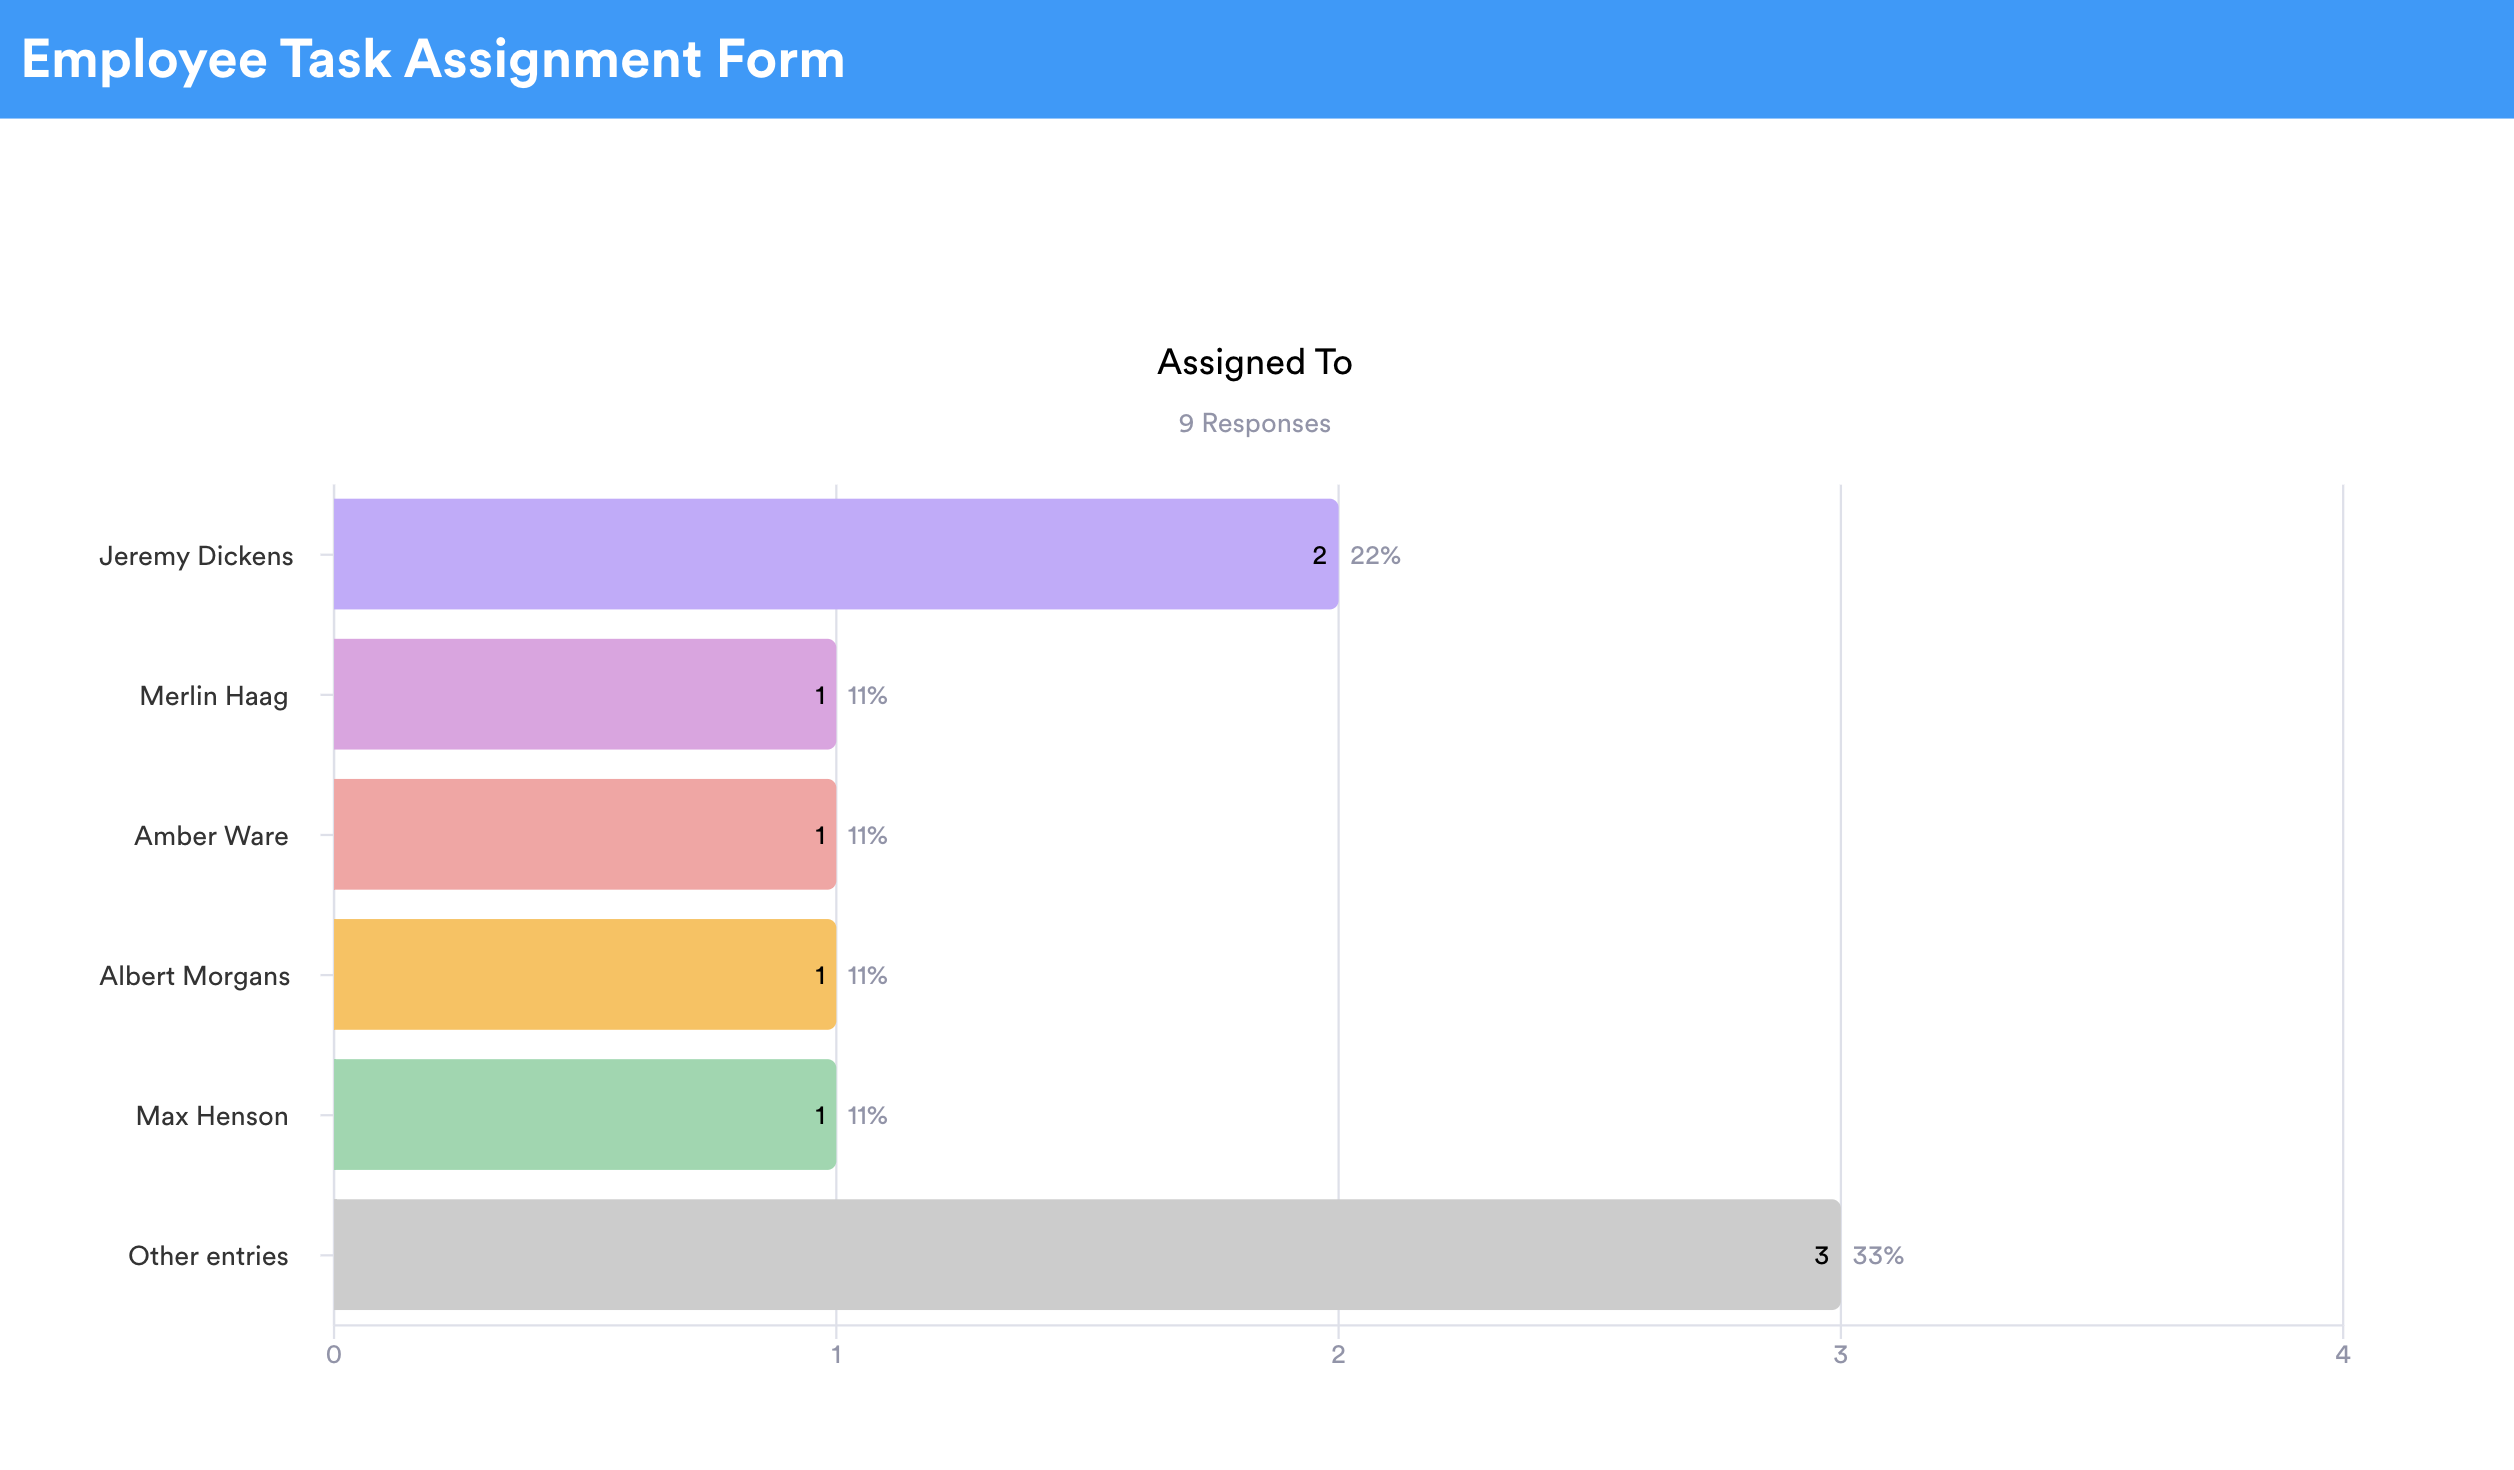Click the green Max Henson bar
The height and width of the screenshot is (1470, 2514).
(x=584, y=1114)
